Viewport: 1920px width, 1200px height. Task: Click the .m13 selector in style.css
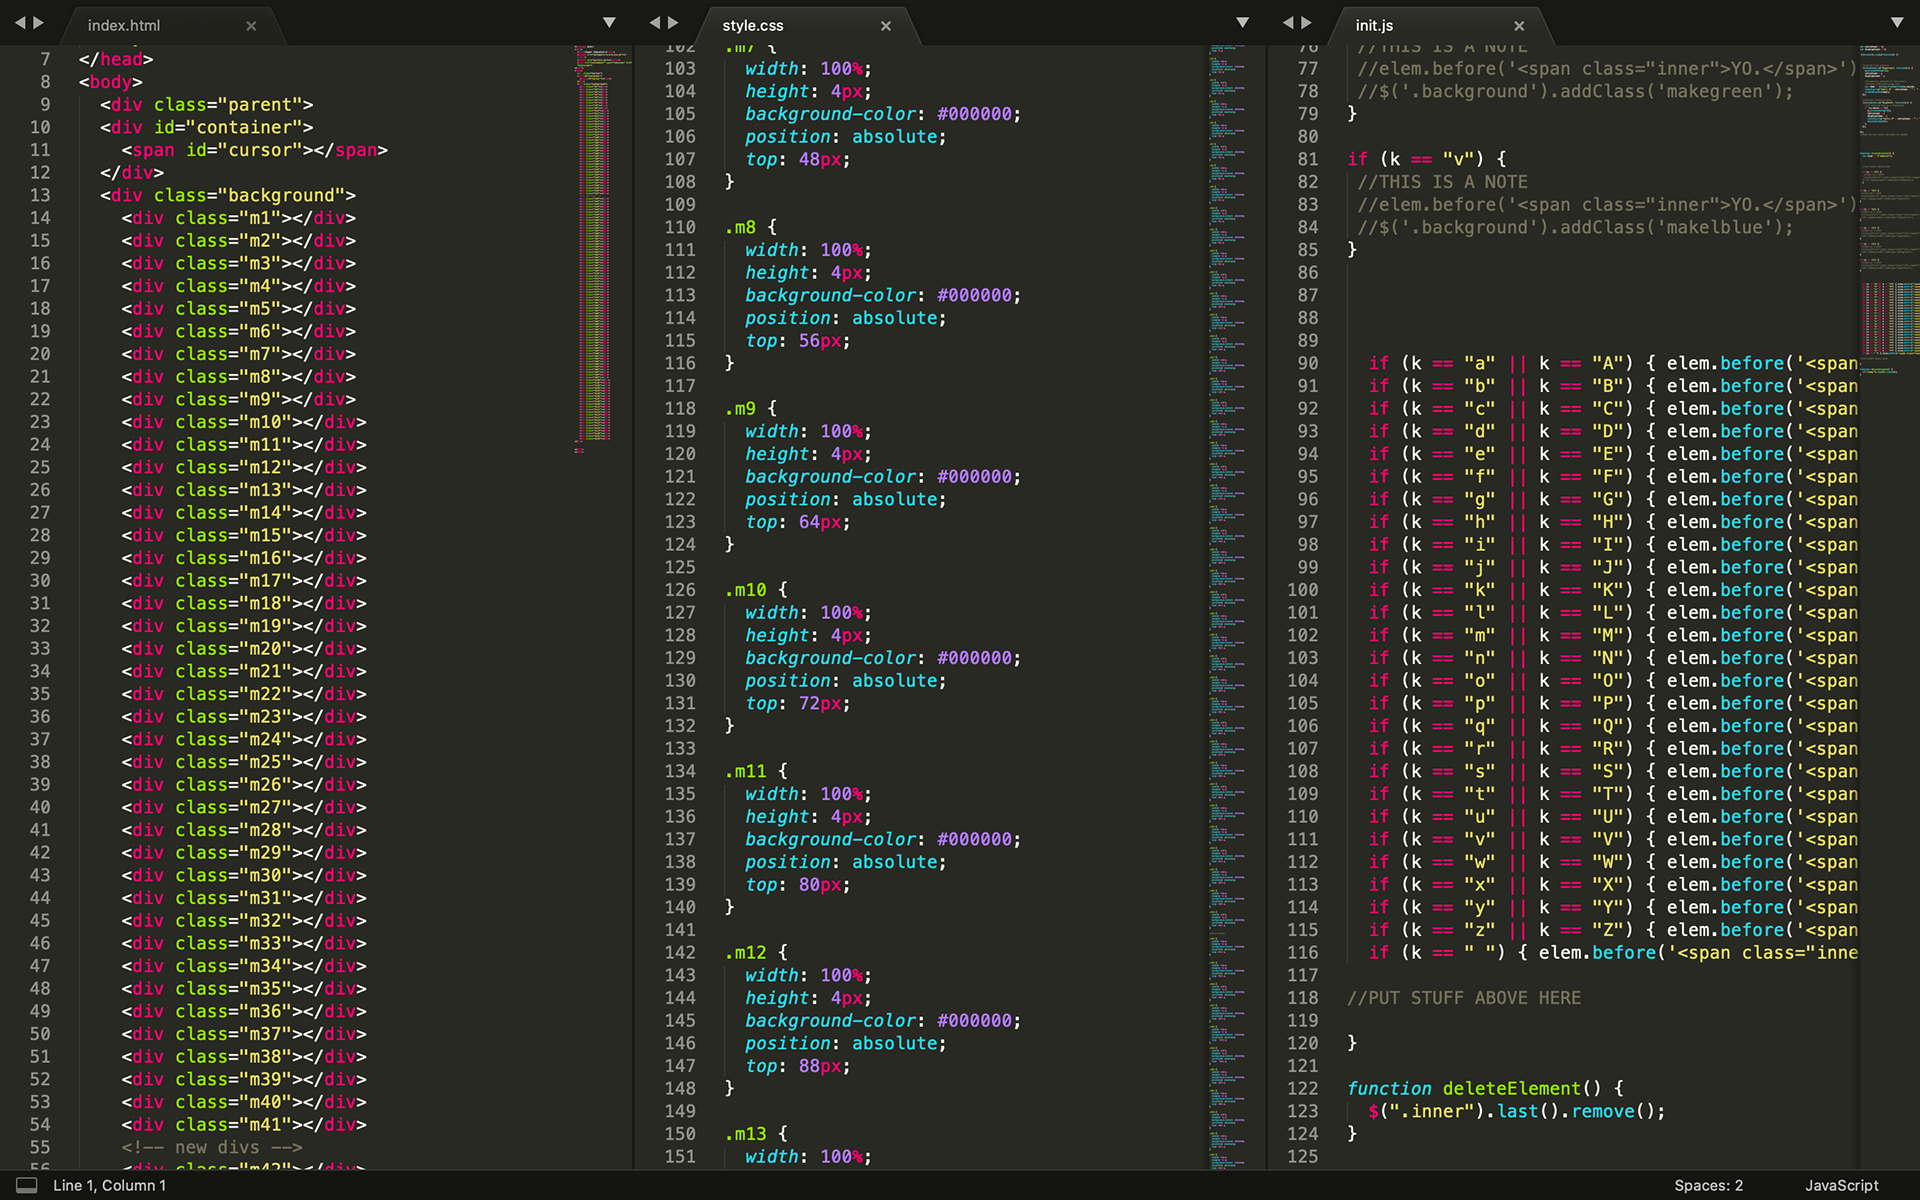[x=745, y=1134]
